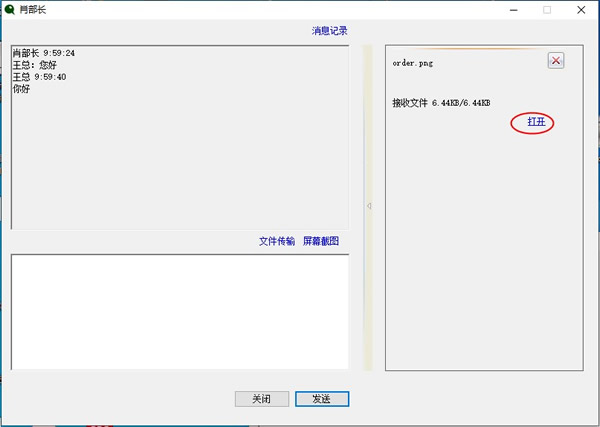The image size is (600, 427).
Task: Click the 王总: 您好 message line
Action: tap(35, 65)
